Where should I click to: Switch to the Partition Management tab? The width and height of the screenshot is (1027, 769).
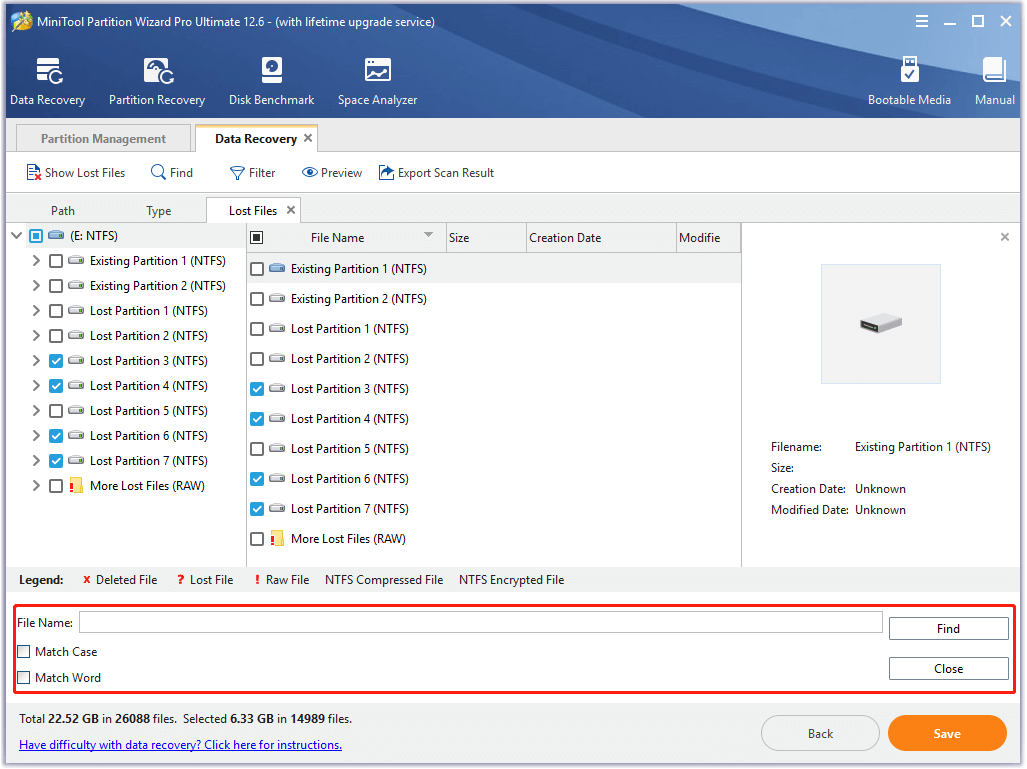point(103,139)
